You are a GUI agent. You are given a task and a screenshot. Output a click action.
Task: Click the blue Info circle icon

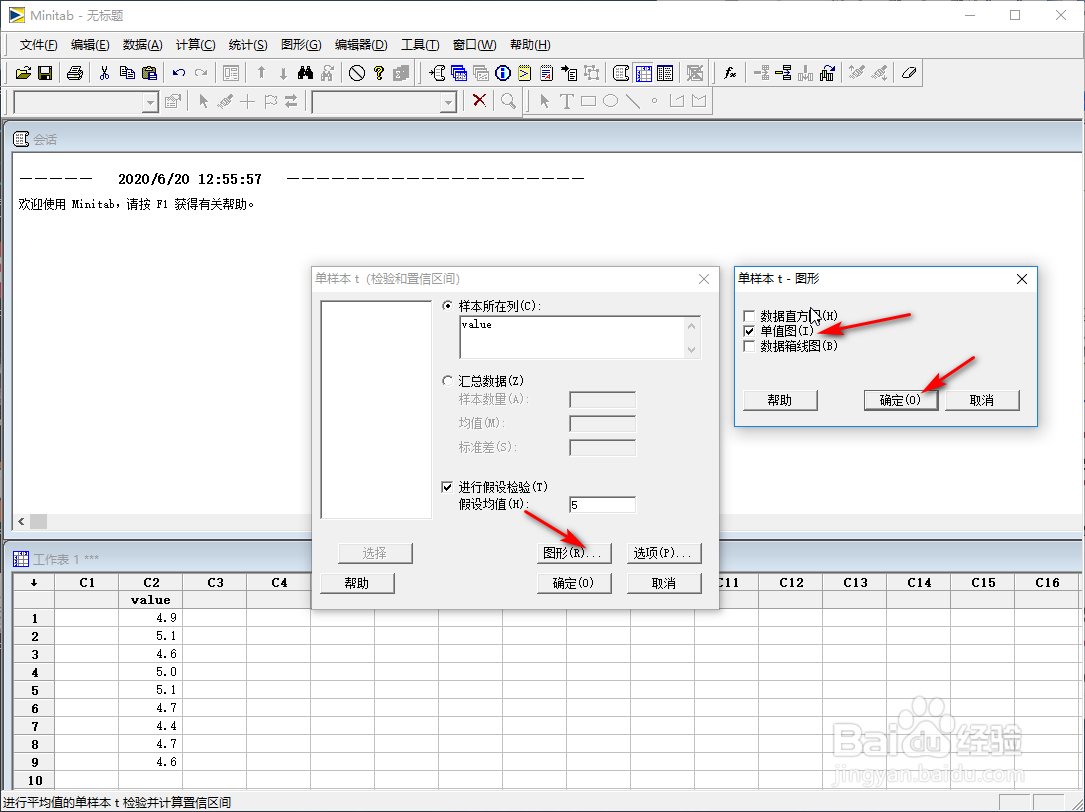tap(503, 73)
